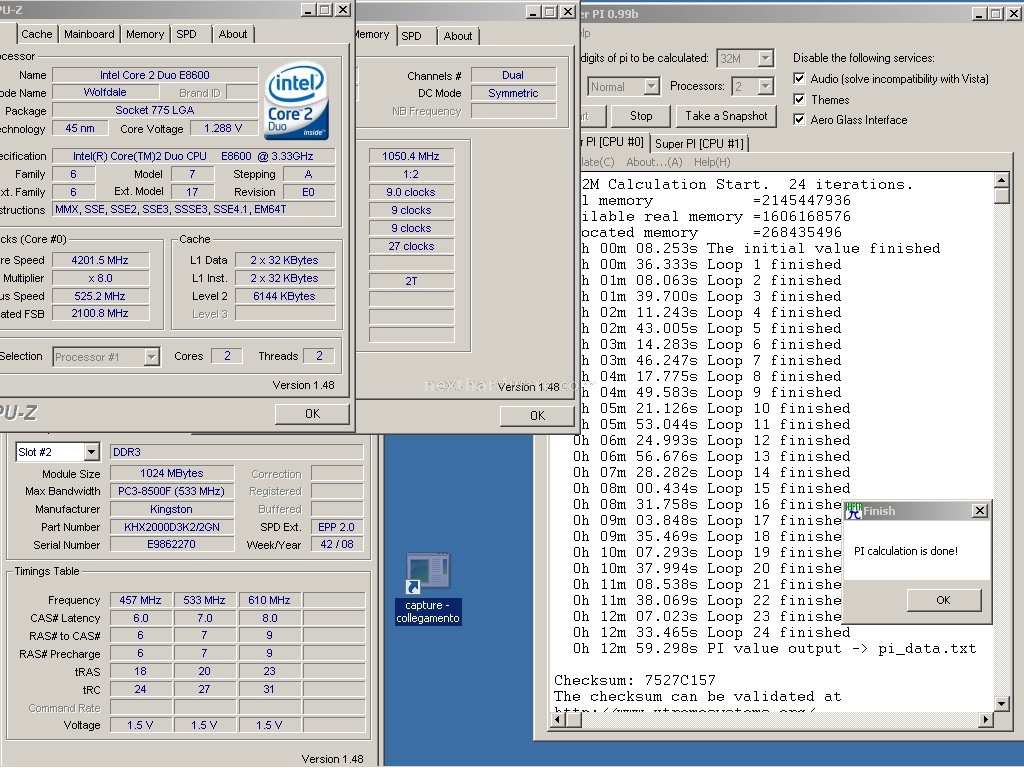Click the Week/Year value '42 / 08'

(337, 545)
